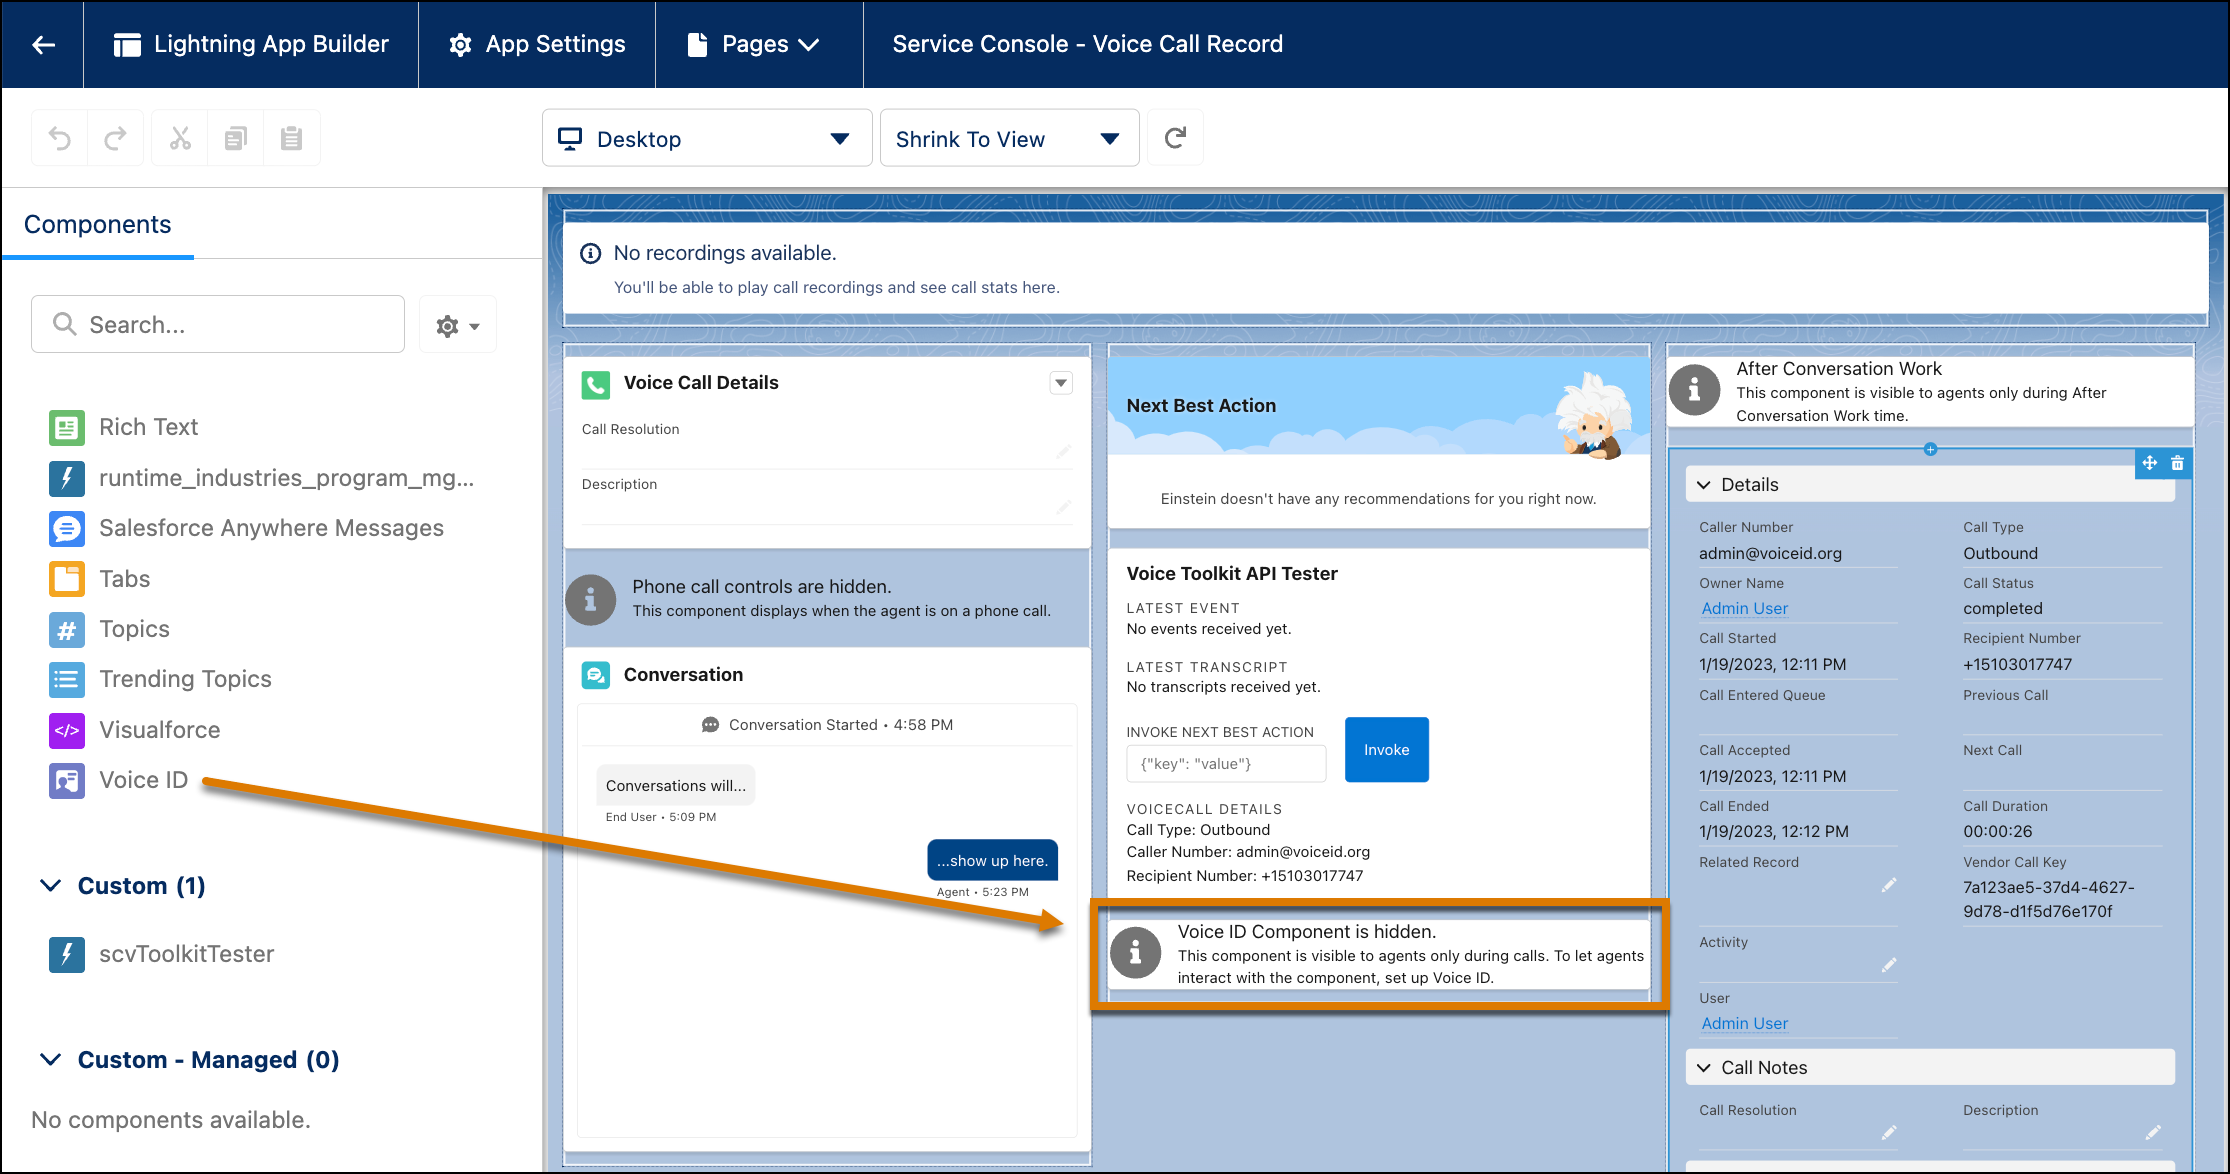Open App Settings
The width and height of the screenshot is (2230, 1174).
point(537,44)
